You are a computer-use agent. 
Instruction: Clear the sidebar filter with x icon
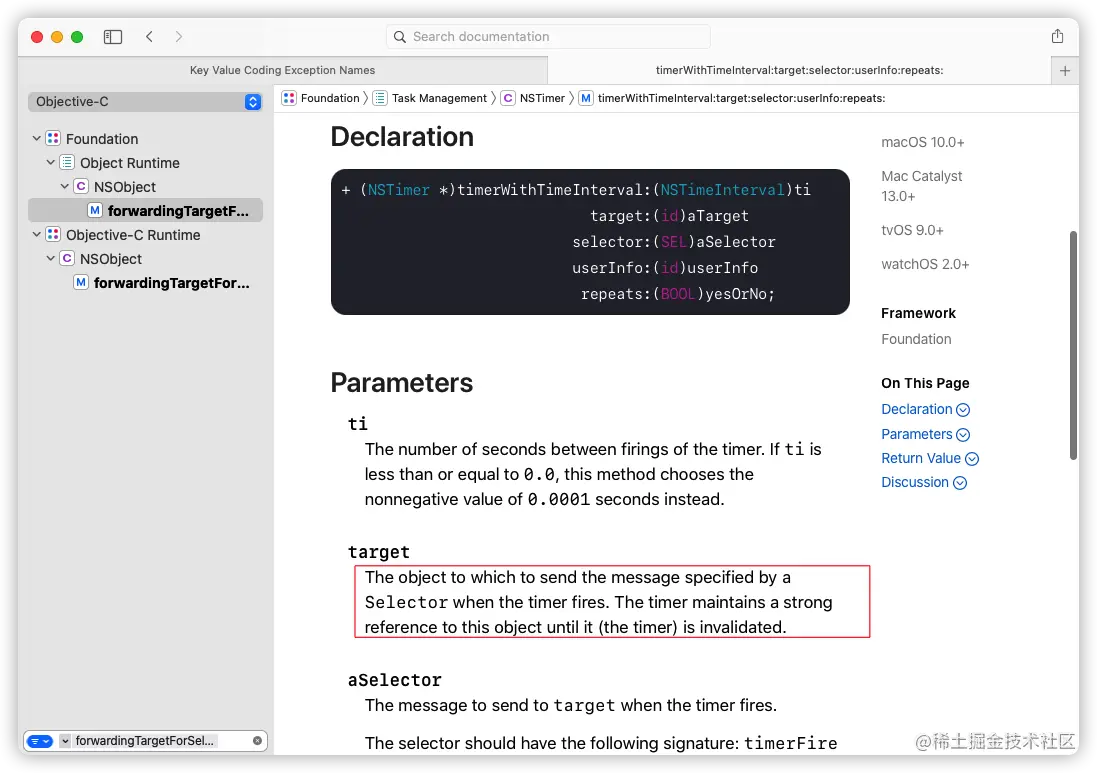(257, 740)
